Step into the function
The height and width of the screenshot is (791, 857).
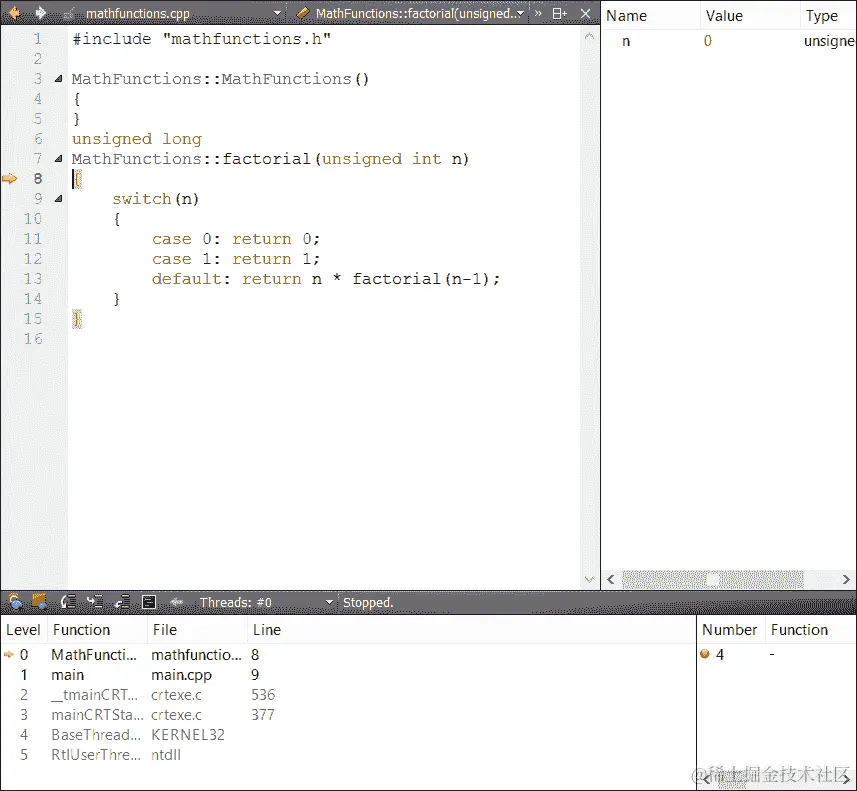tap(95, 602)
